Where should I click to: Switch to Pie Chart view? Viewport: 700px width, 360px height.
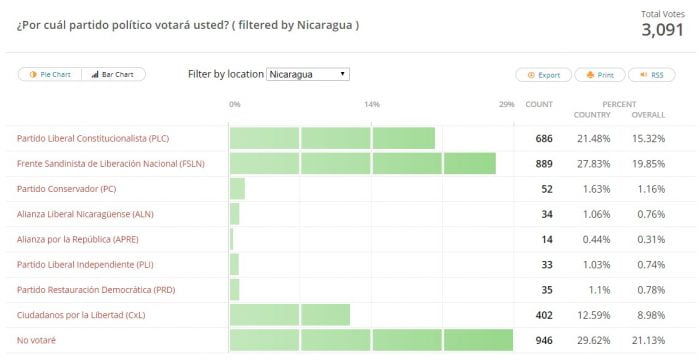tap(50, 75)
